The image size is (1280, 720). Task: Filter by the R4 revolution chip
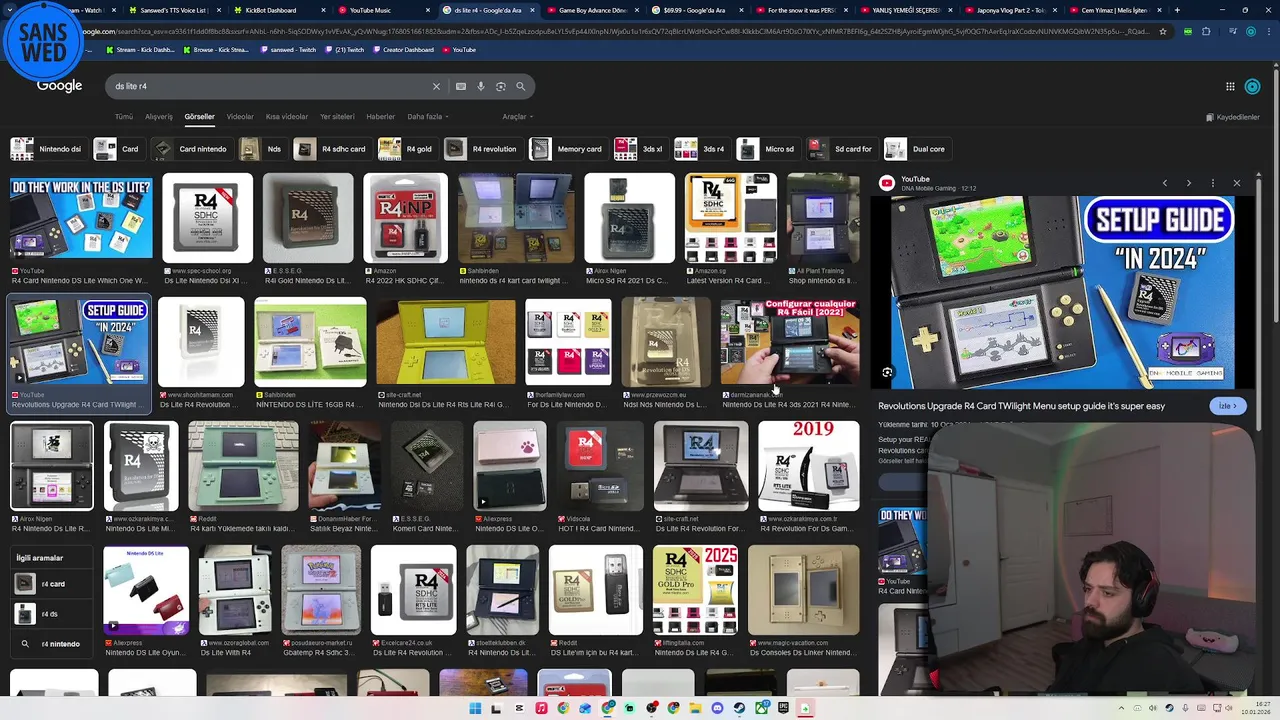click(x=483, y=149)
